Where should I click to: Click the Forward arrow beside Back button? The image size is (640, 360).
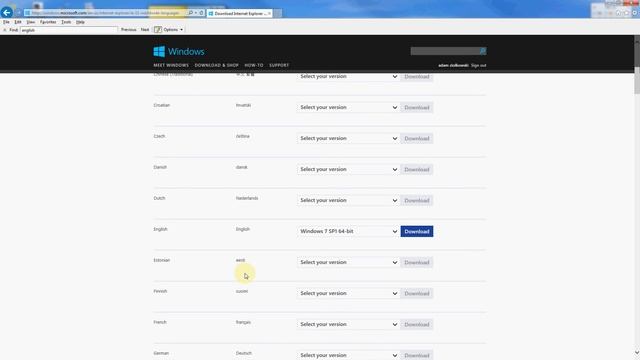(18, 13)
